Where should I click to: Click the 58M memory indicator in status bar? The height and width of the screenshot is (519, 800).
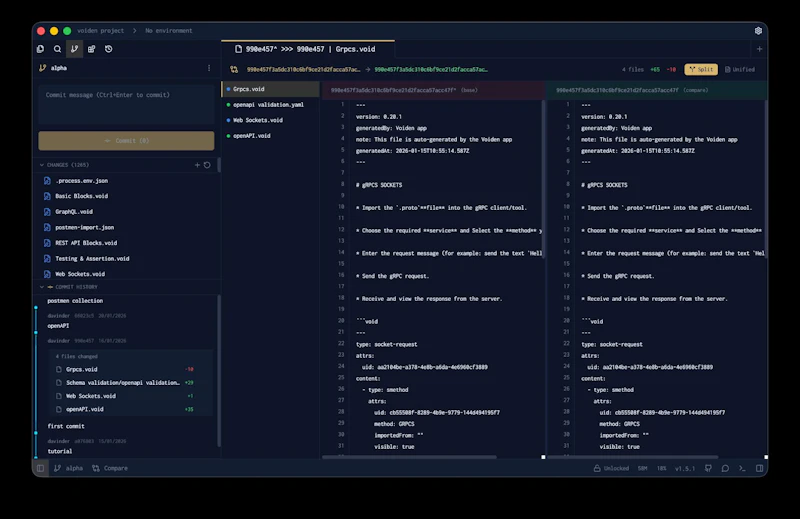point(642,468)
